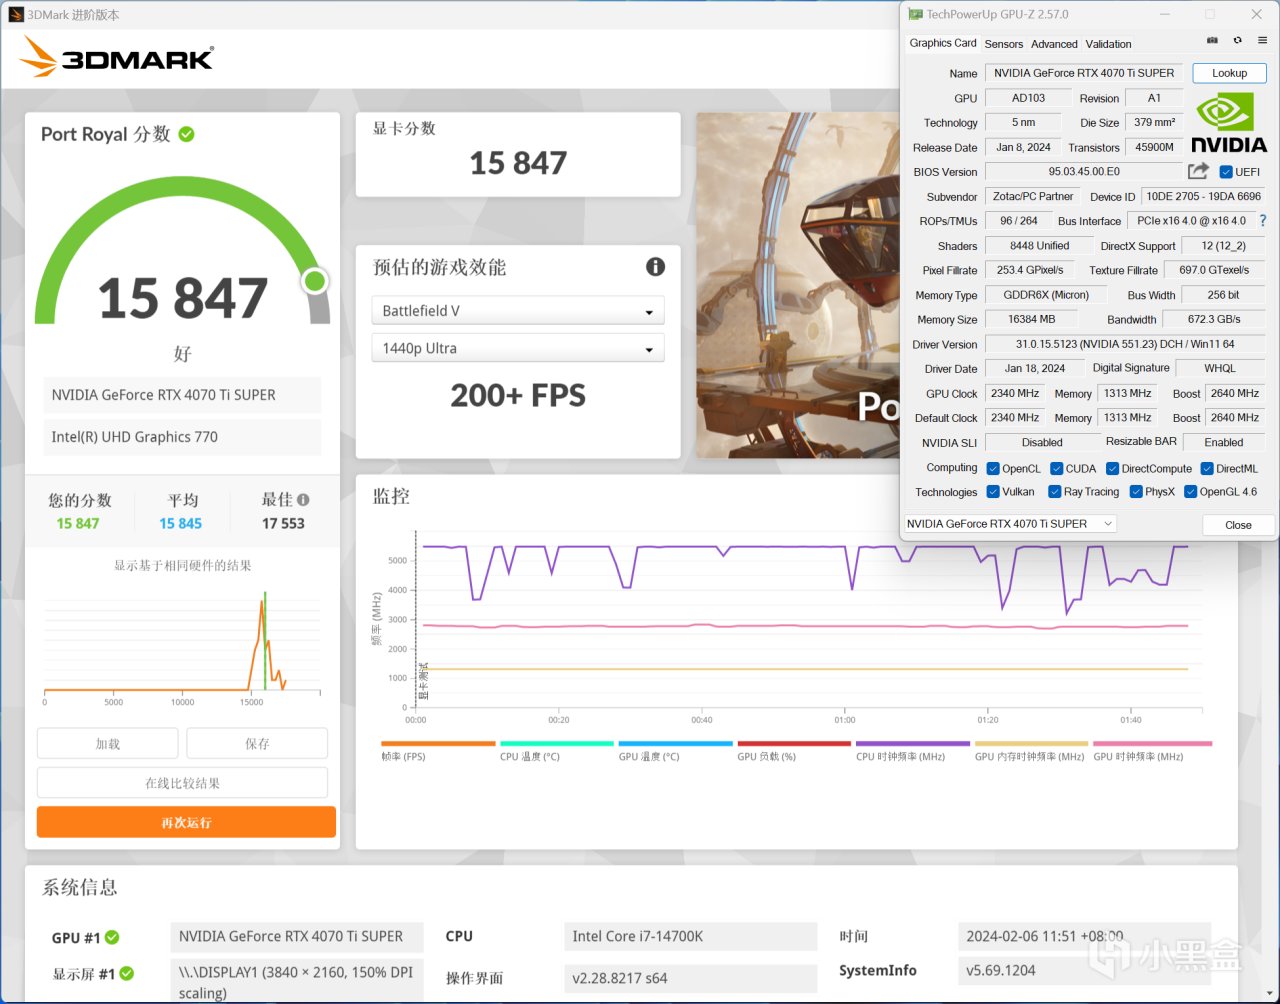Click the Lookup button

point(1229,73)
